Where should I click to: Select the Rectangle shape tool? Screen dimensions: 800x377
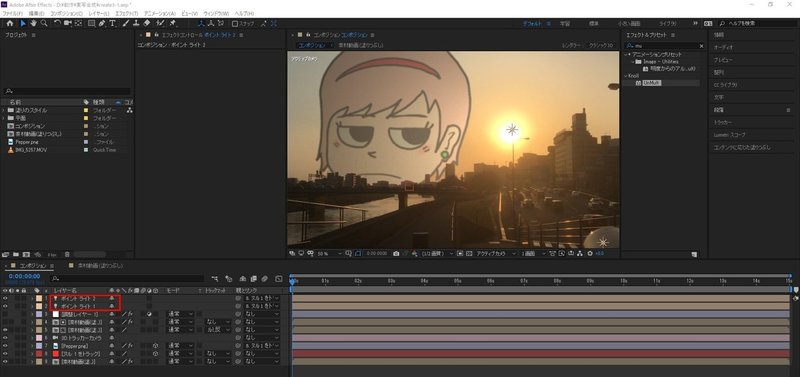point(91,23)
